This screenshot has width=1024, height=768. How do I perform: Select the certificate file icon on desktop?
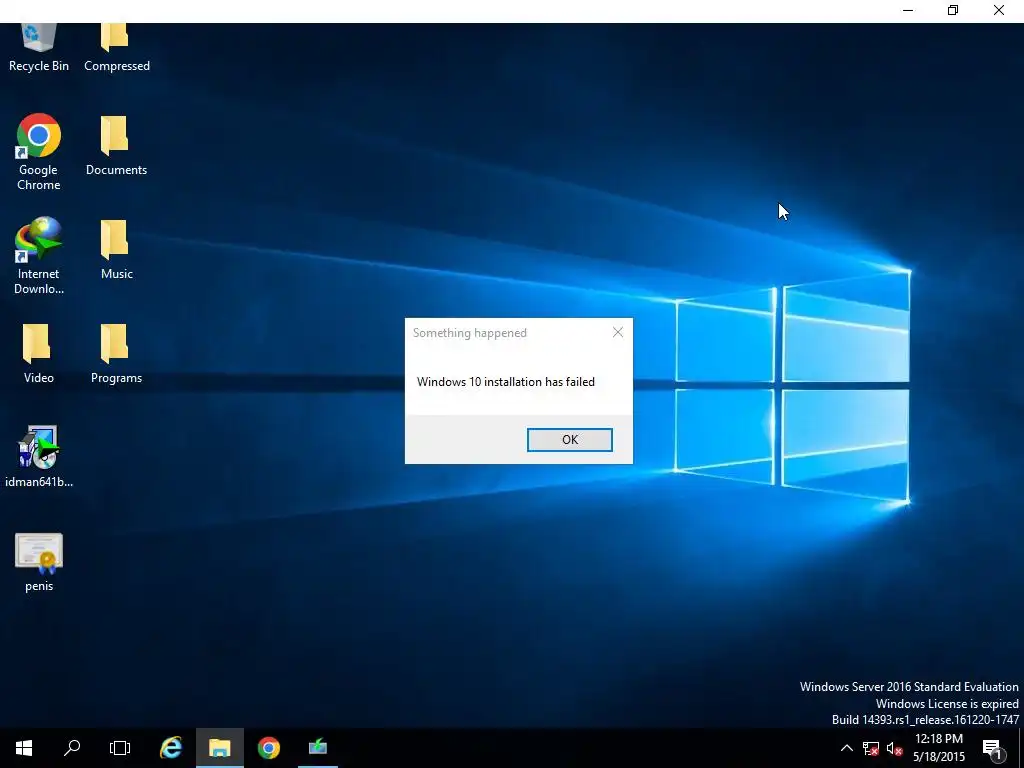point(39,562)
